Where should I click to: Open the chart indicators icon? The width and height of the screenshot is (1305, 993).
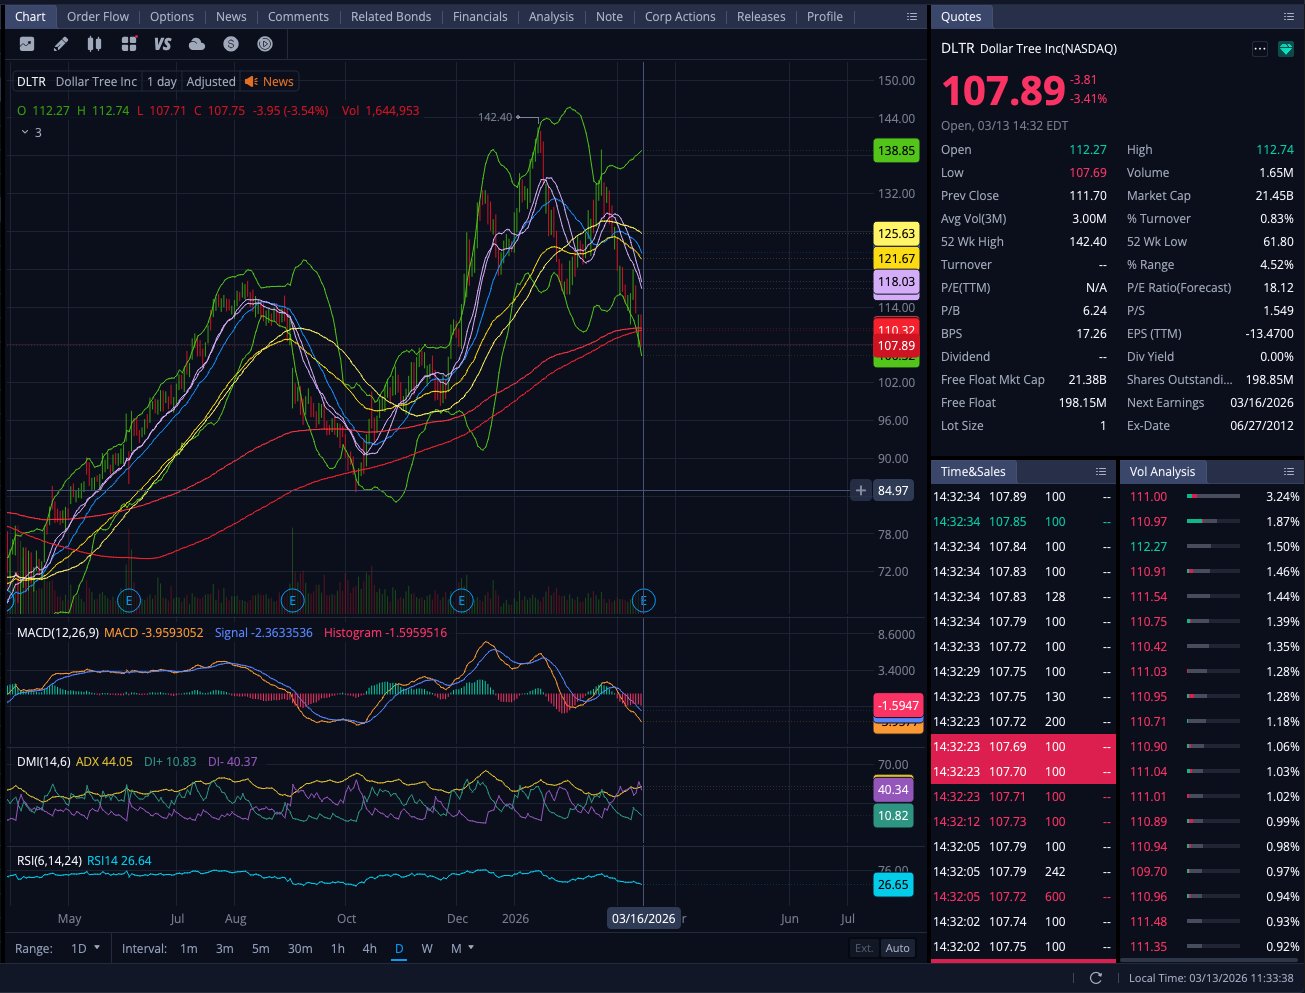pyautogui.click(x=27, y=44)
